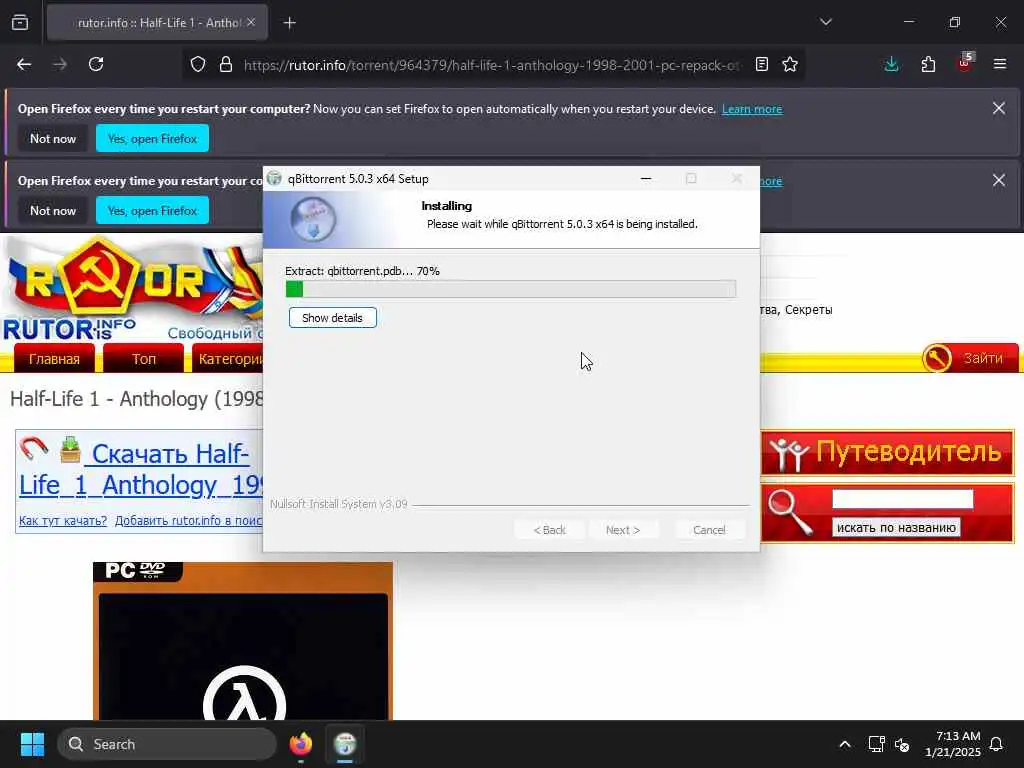Open the Как тут качать? link
The height and width of the screenshot is (768, 1024).
tap(63, 520)
